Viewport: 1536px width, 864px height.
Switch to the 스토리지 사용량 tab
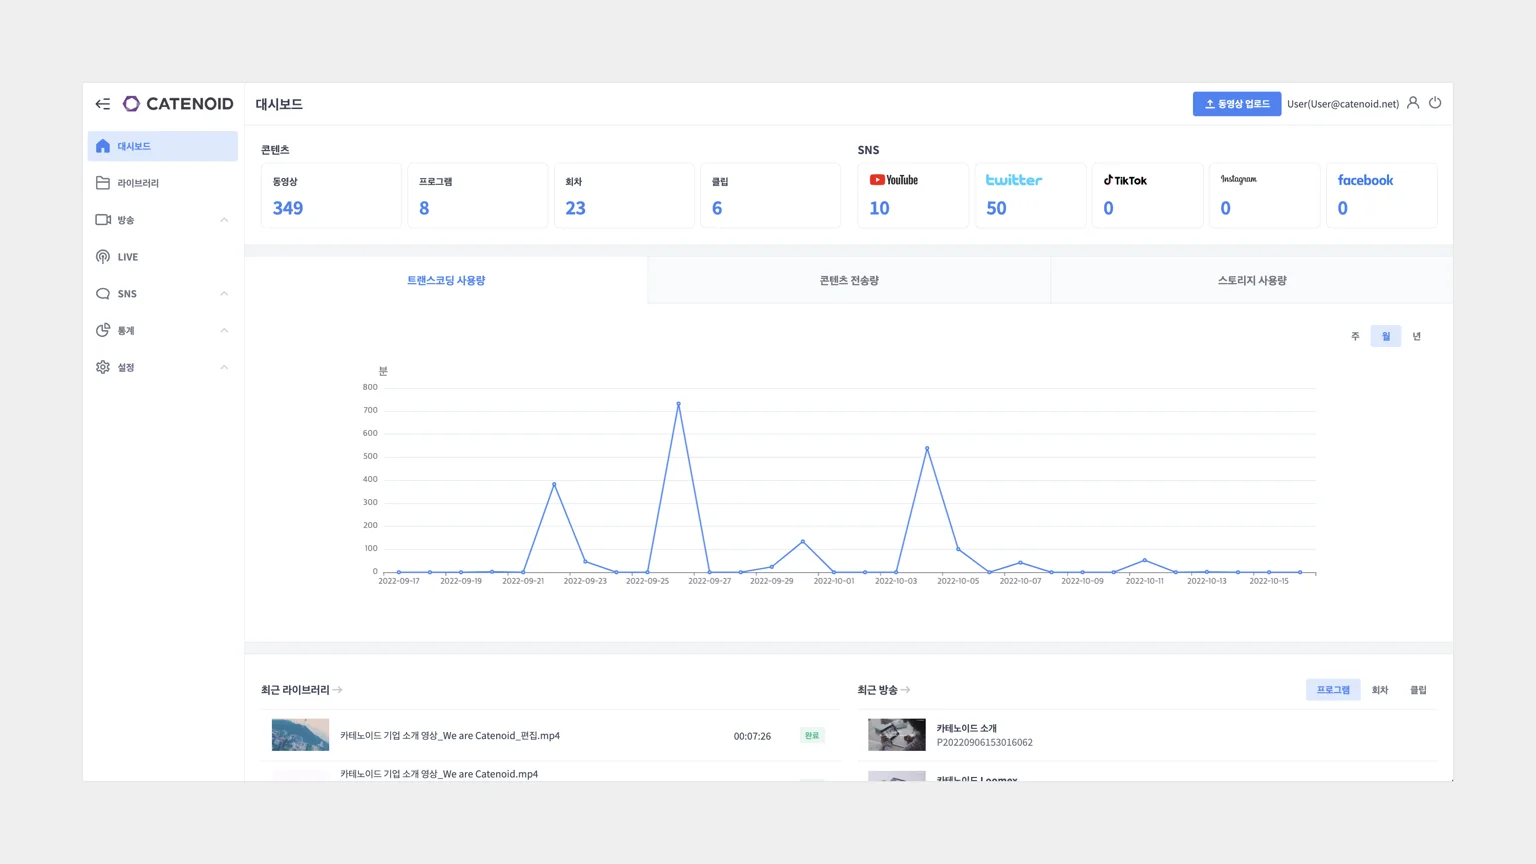[1251, 281]
